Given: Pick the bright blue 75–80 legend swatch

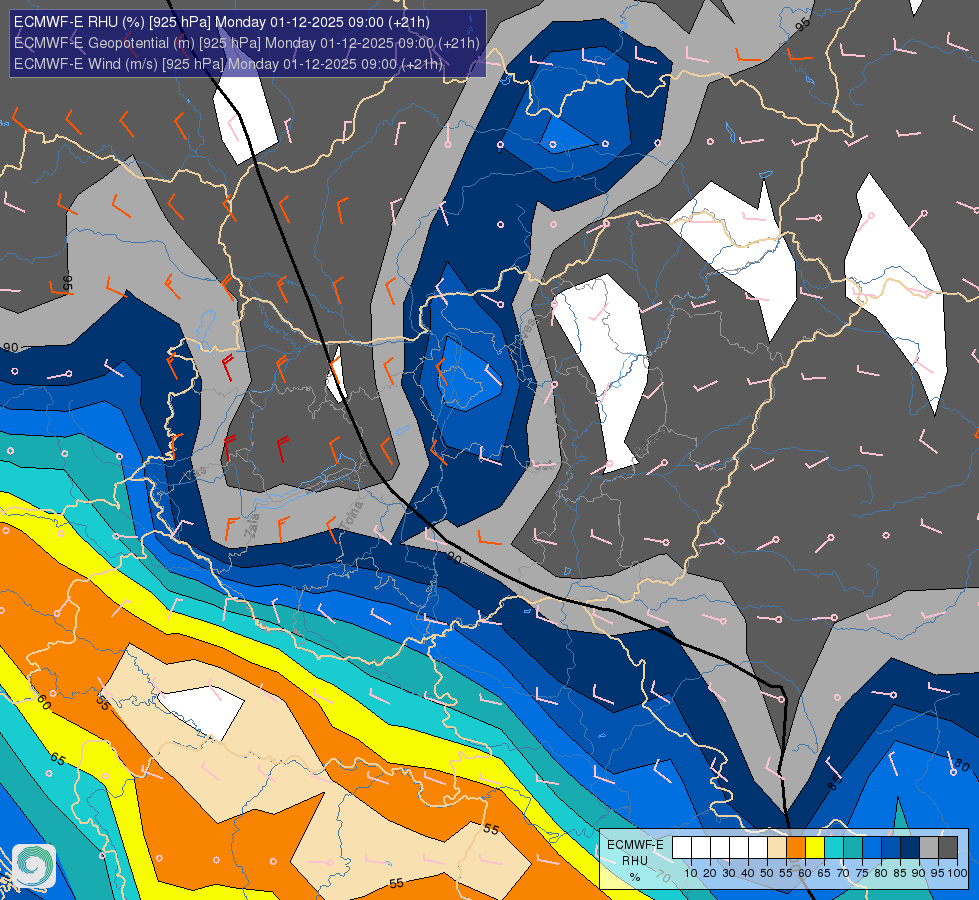Looking at the screenshot, I should click(x=872, y=848).
